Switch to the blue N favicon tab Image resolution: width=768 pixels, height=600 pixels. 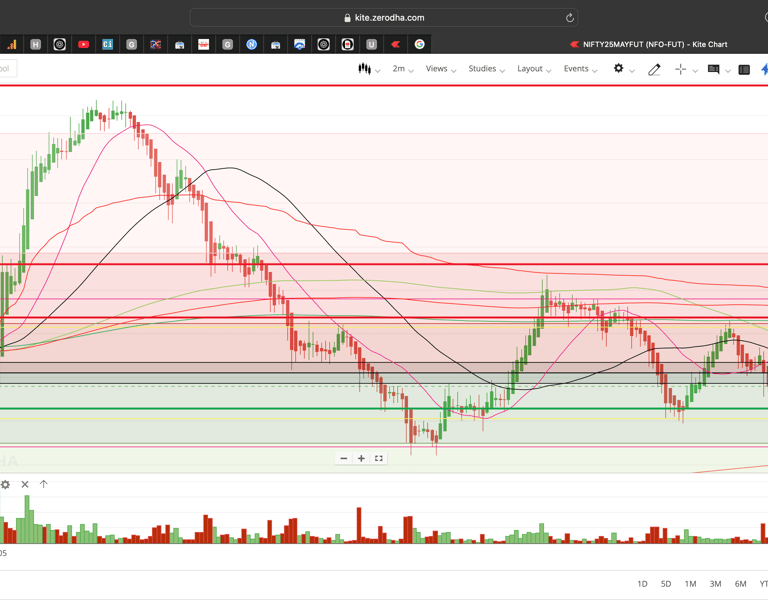coord(251,45)
